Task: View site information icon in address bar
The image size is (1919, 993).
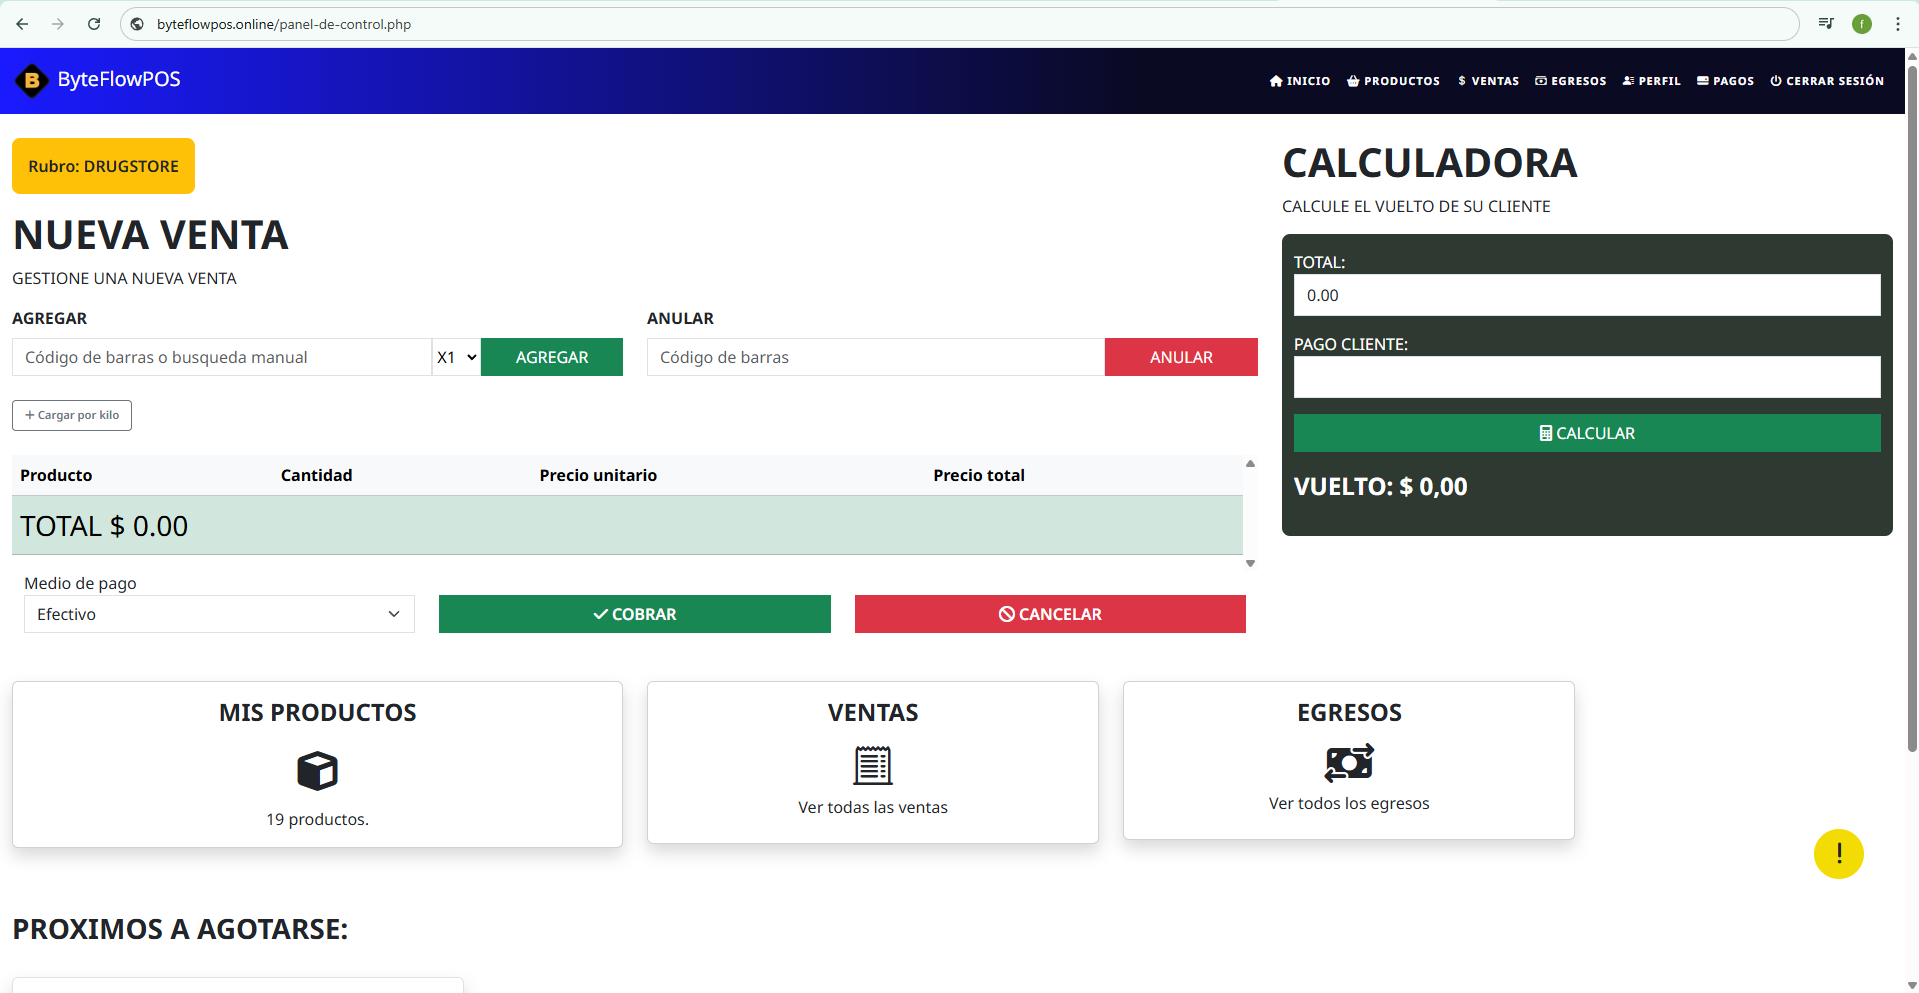Action: point(138,24)
